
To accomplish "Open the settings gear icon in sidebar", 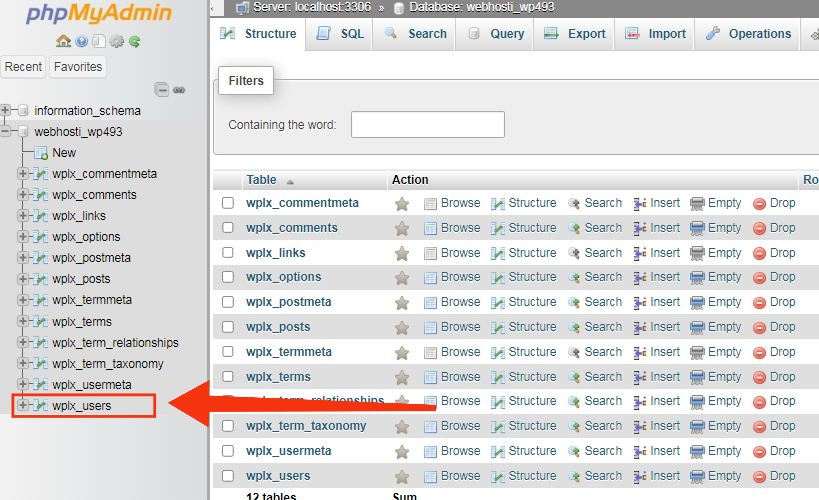I will point(116,41).
